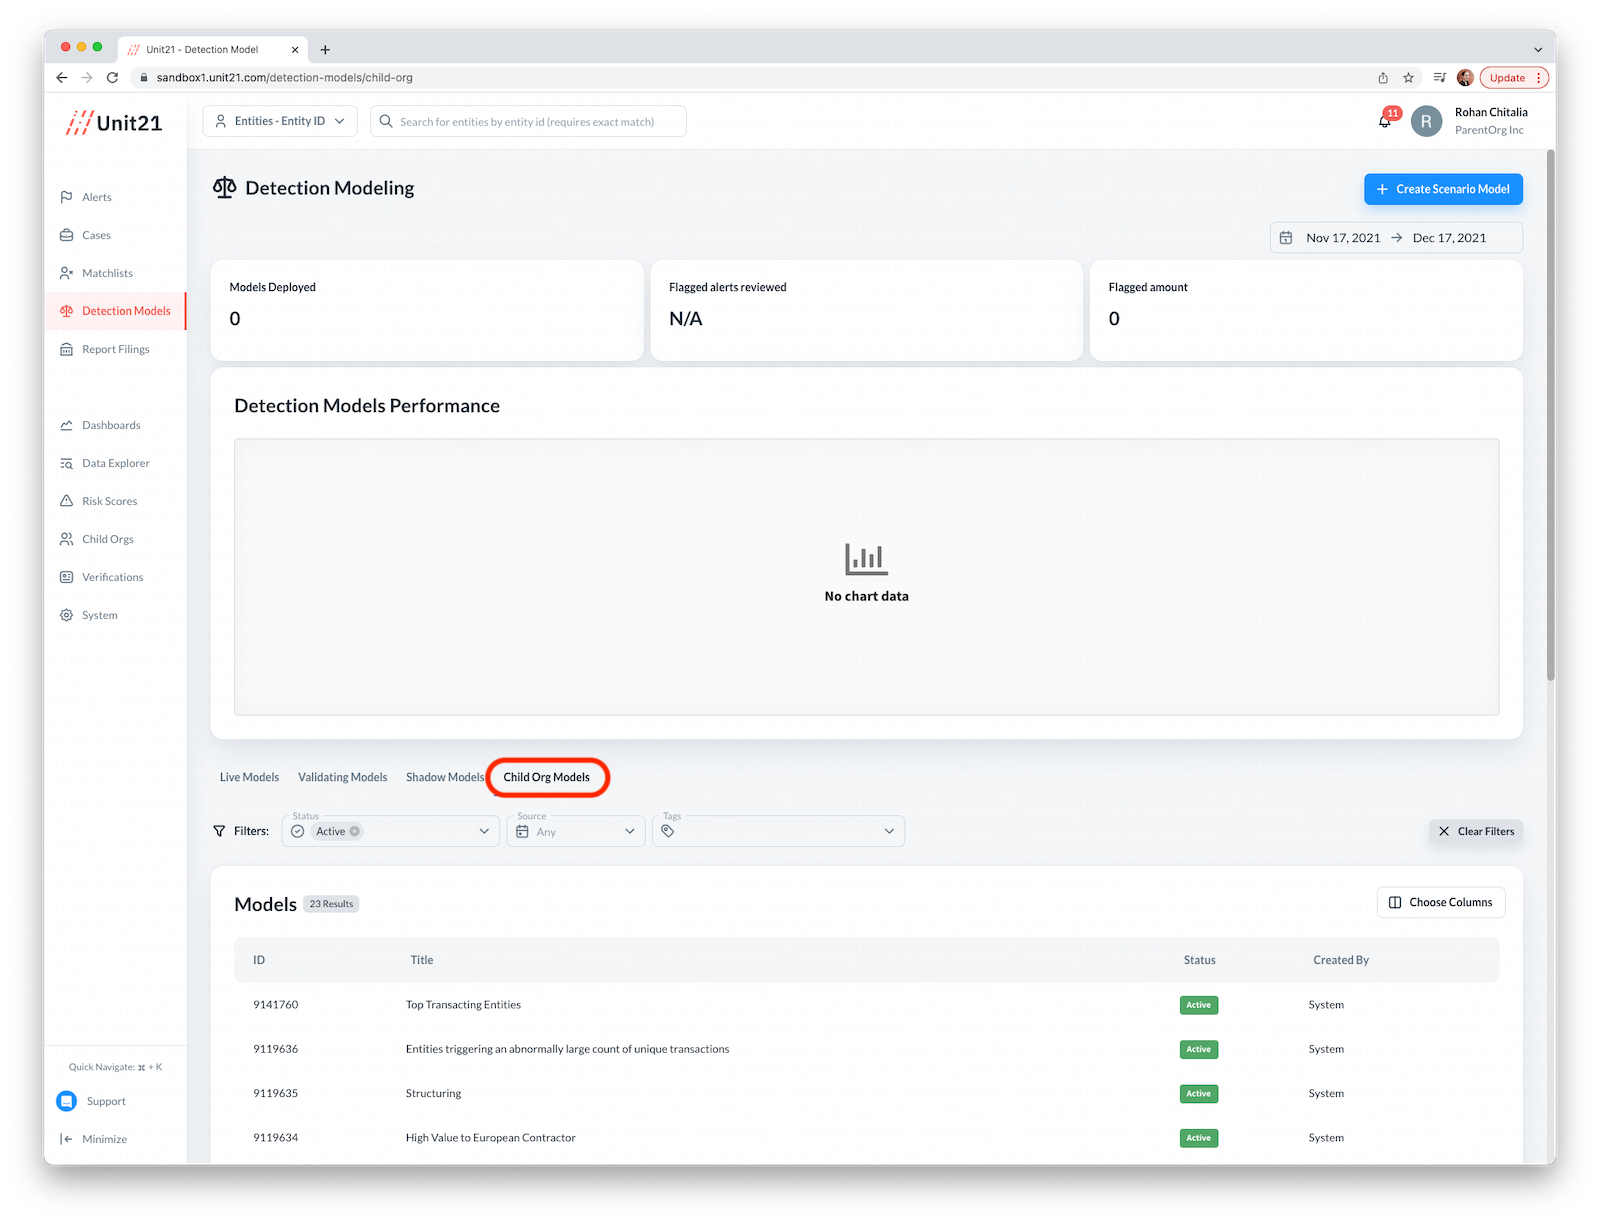Click the entity search input field
The width and height of the screenshot is (1600, 1223).
tap(528, 121)
